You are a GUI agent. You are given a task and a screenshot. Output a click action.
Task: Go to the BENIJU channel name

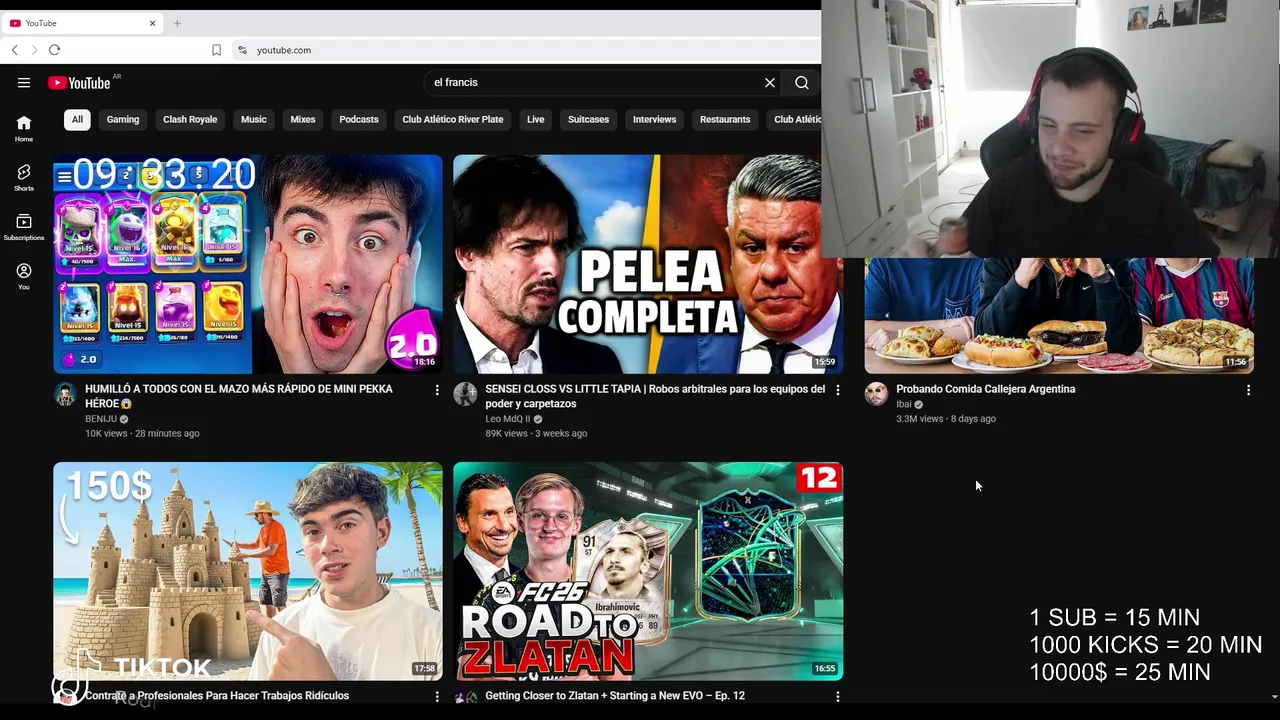[101, 419]
